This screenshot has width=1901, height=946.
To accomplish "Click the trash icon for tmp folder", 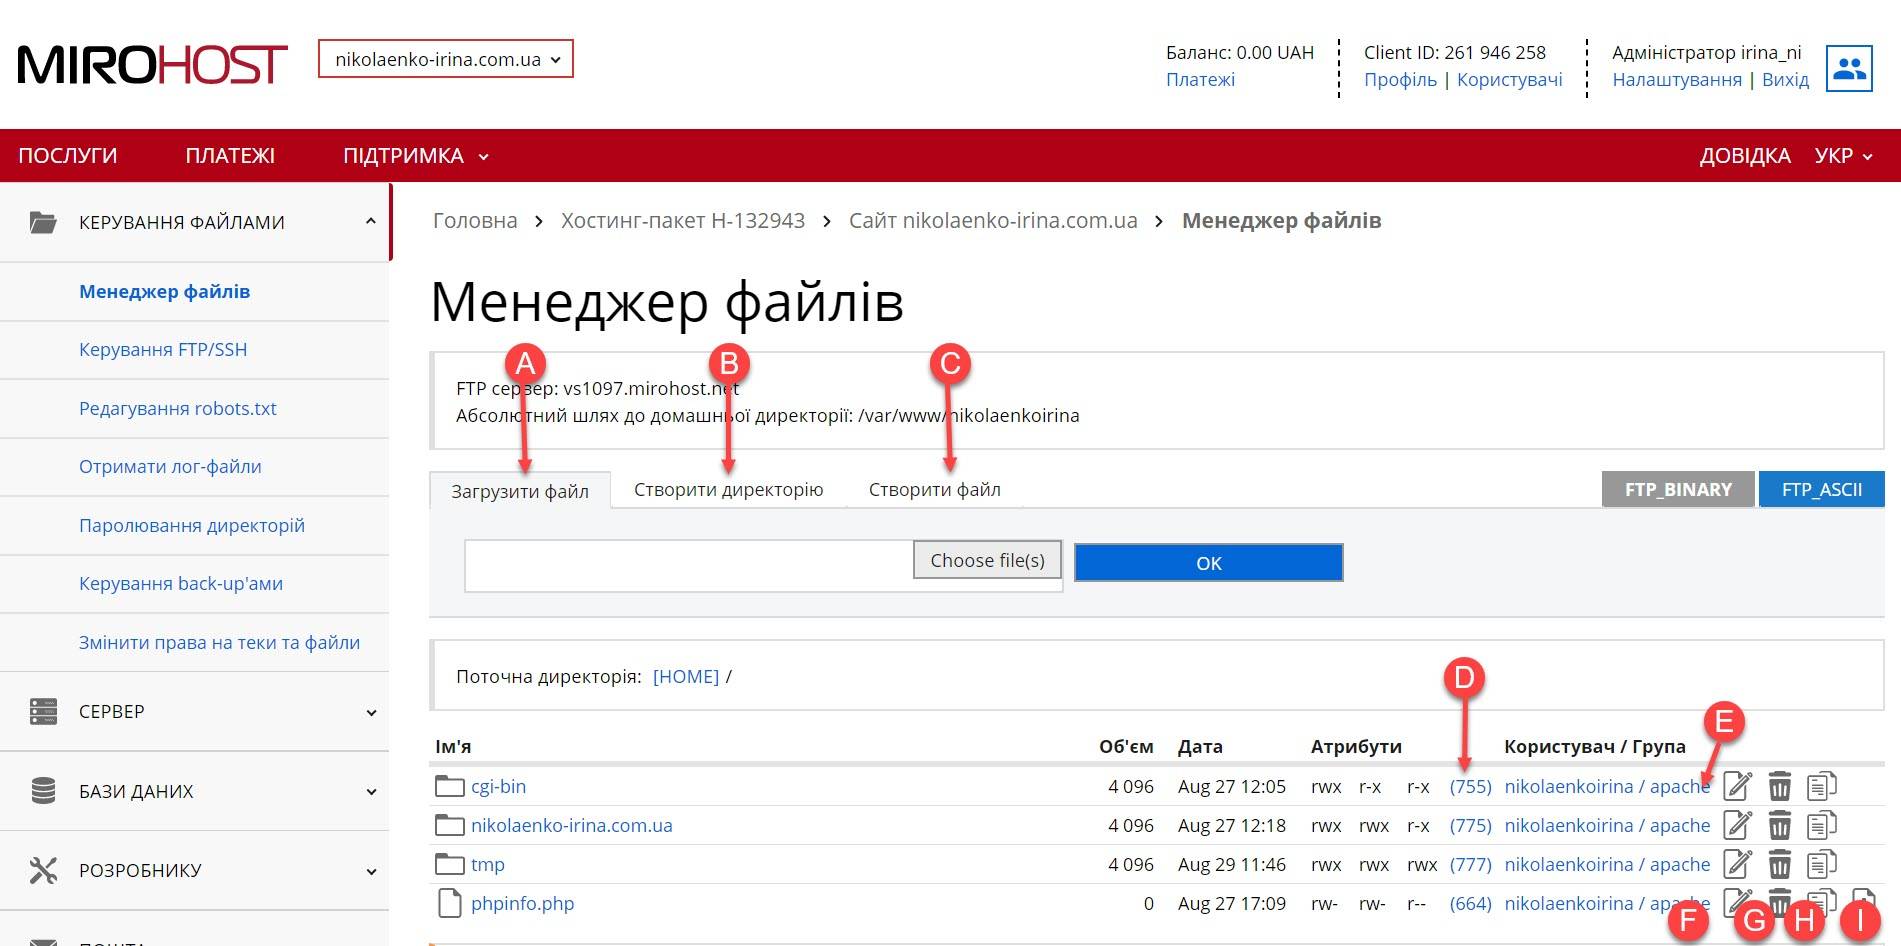I will pos(1780,864).
